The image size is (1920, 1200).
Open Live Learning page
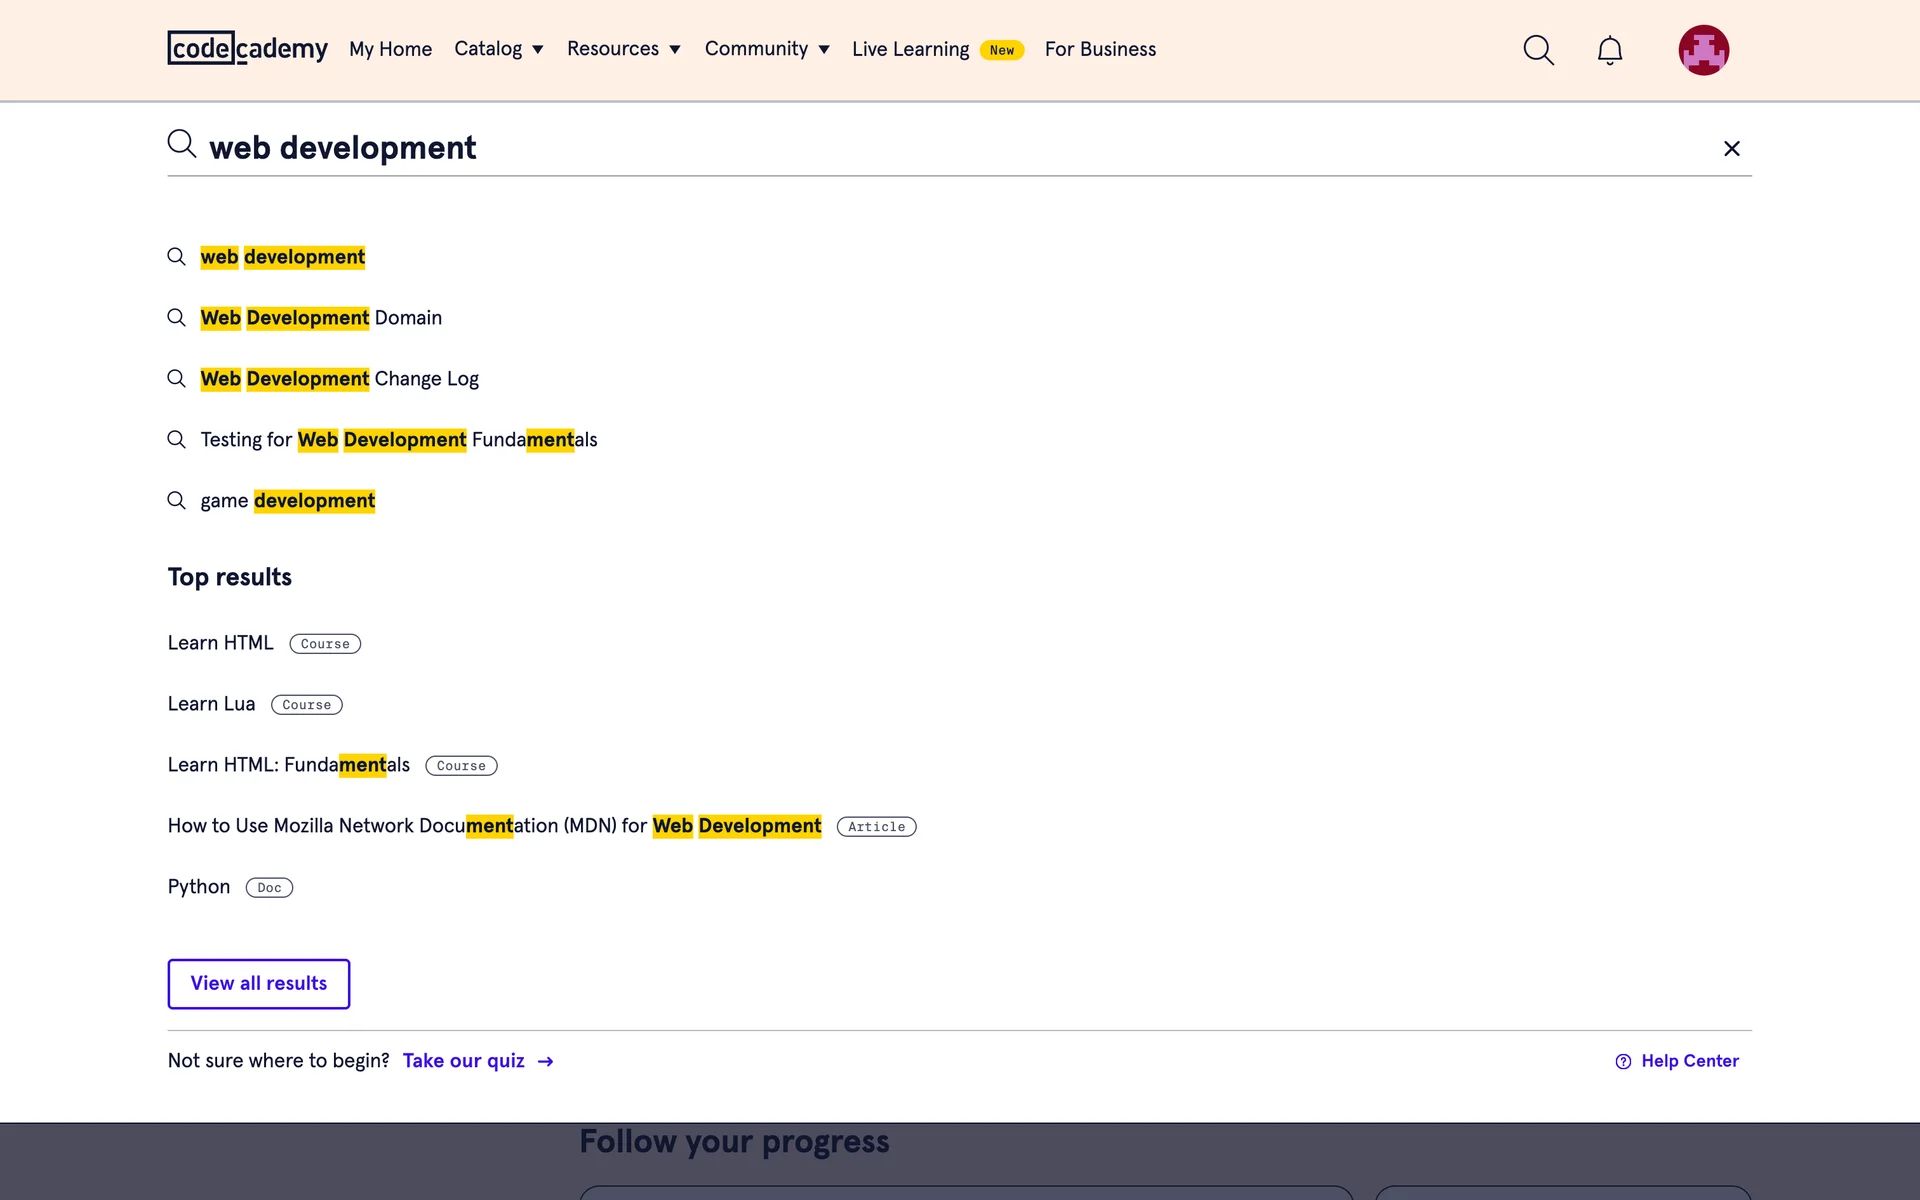click(x=910, y=49)
